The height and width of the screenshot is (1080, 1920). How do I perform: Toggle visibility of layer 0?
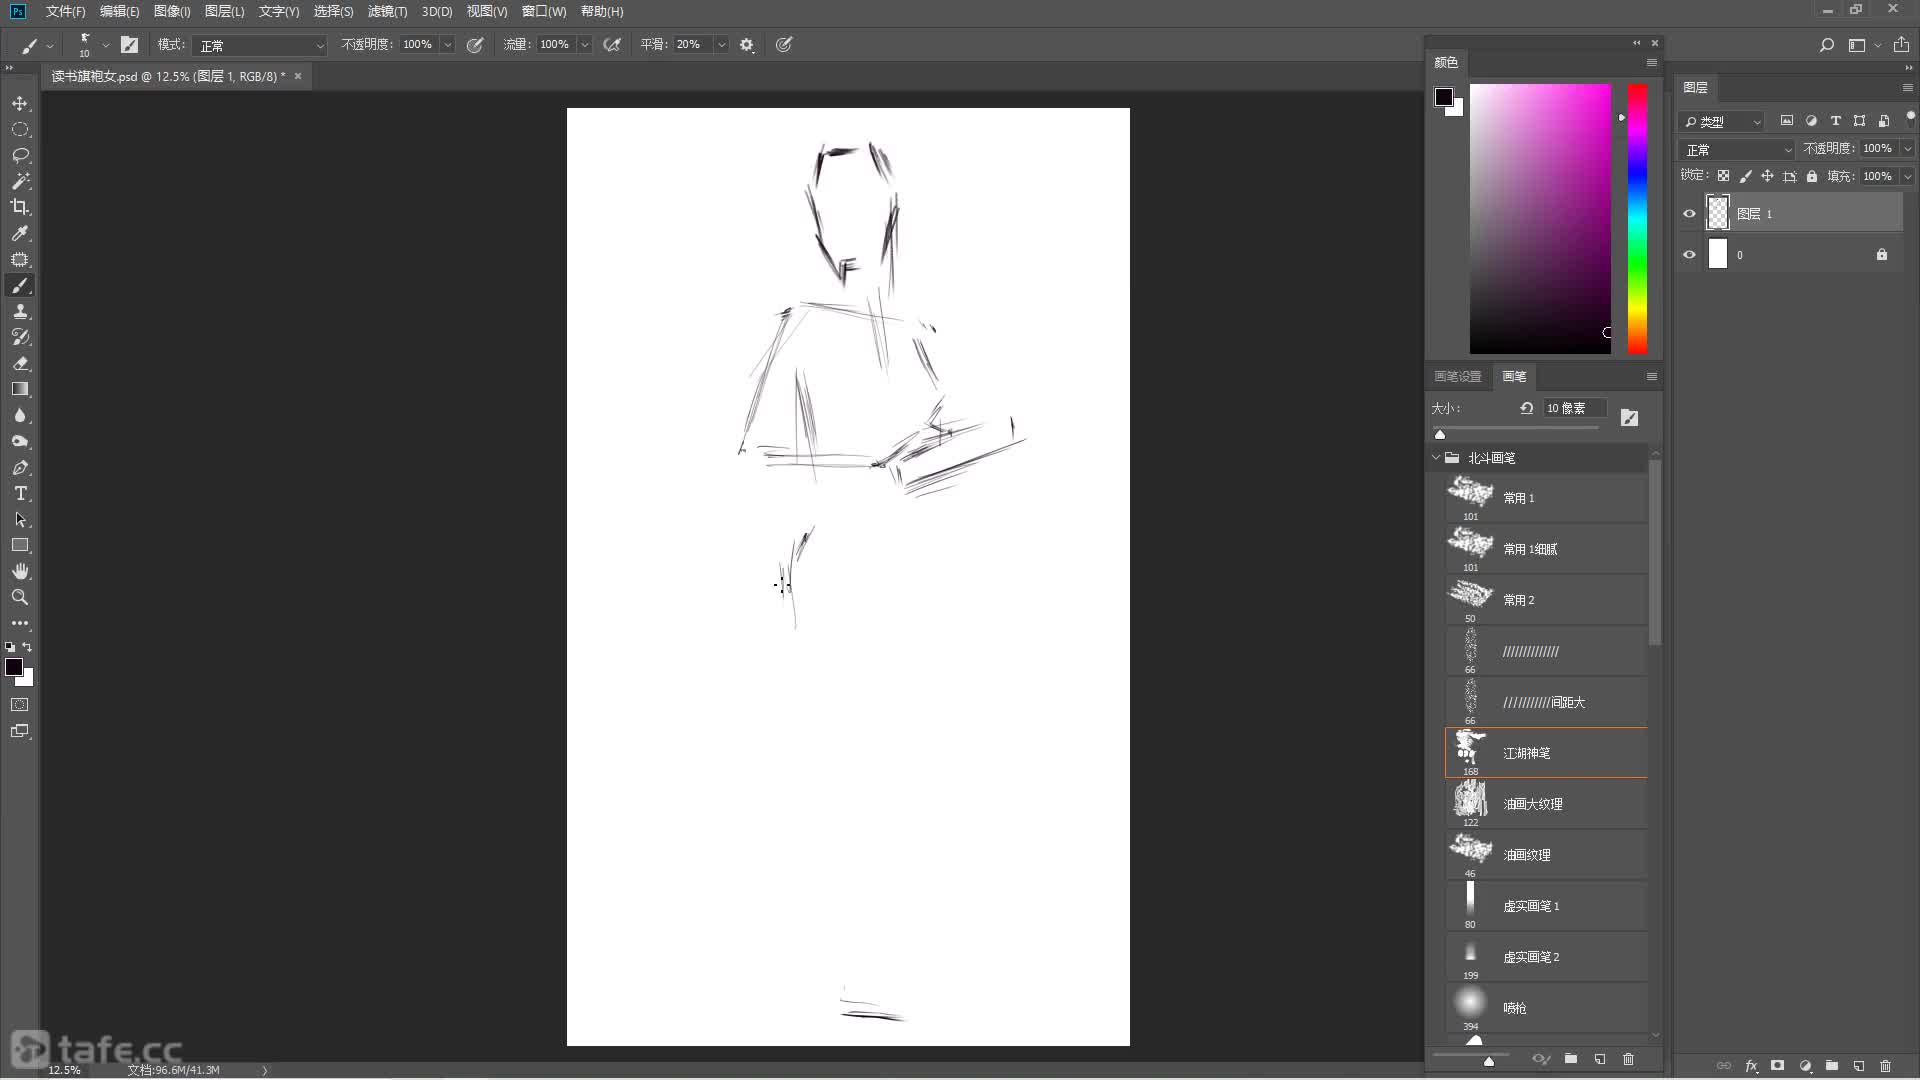[x=1689, y=255]
